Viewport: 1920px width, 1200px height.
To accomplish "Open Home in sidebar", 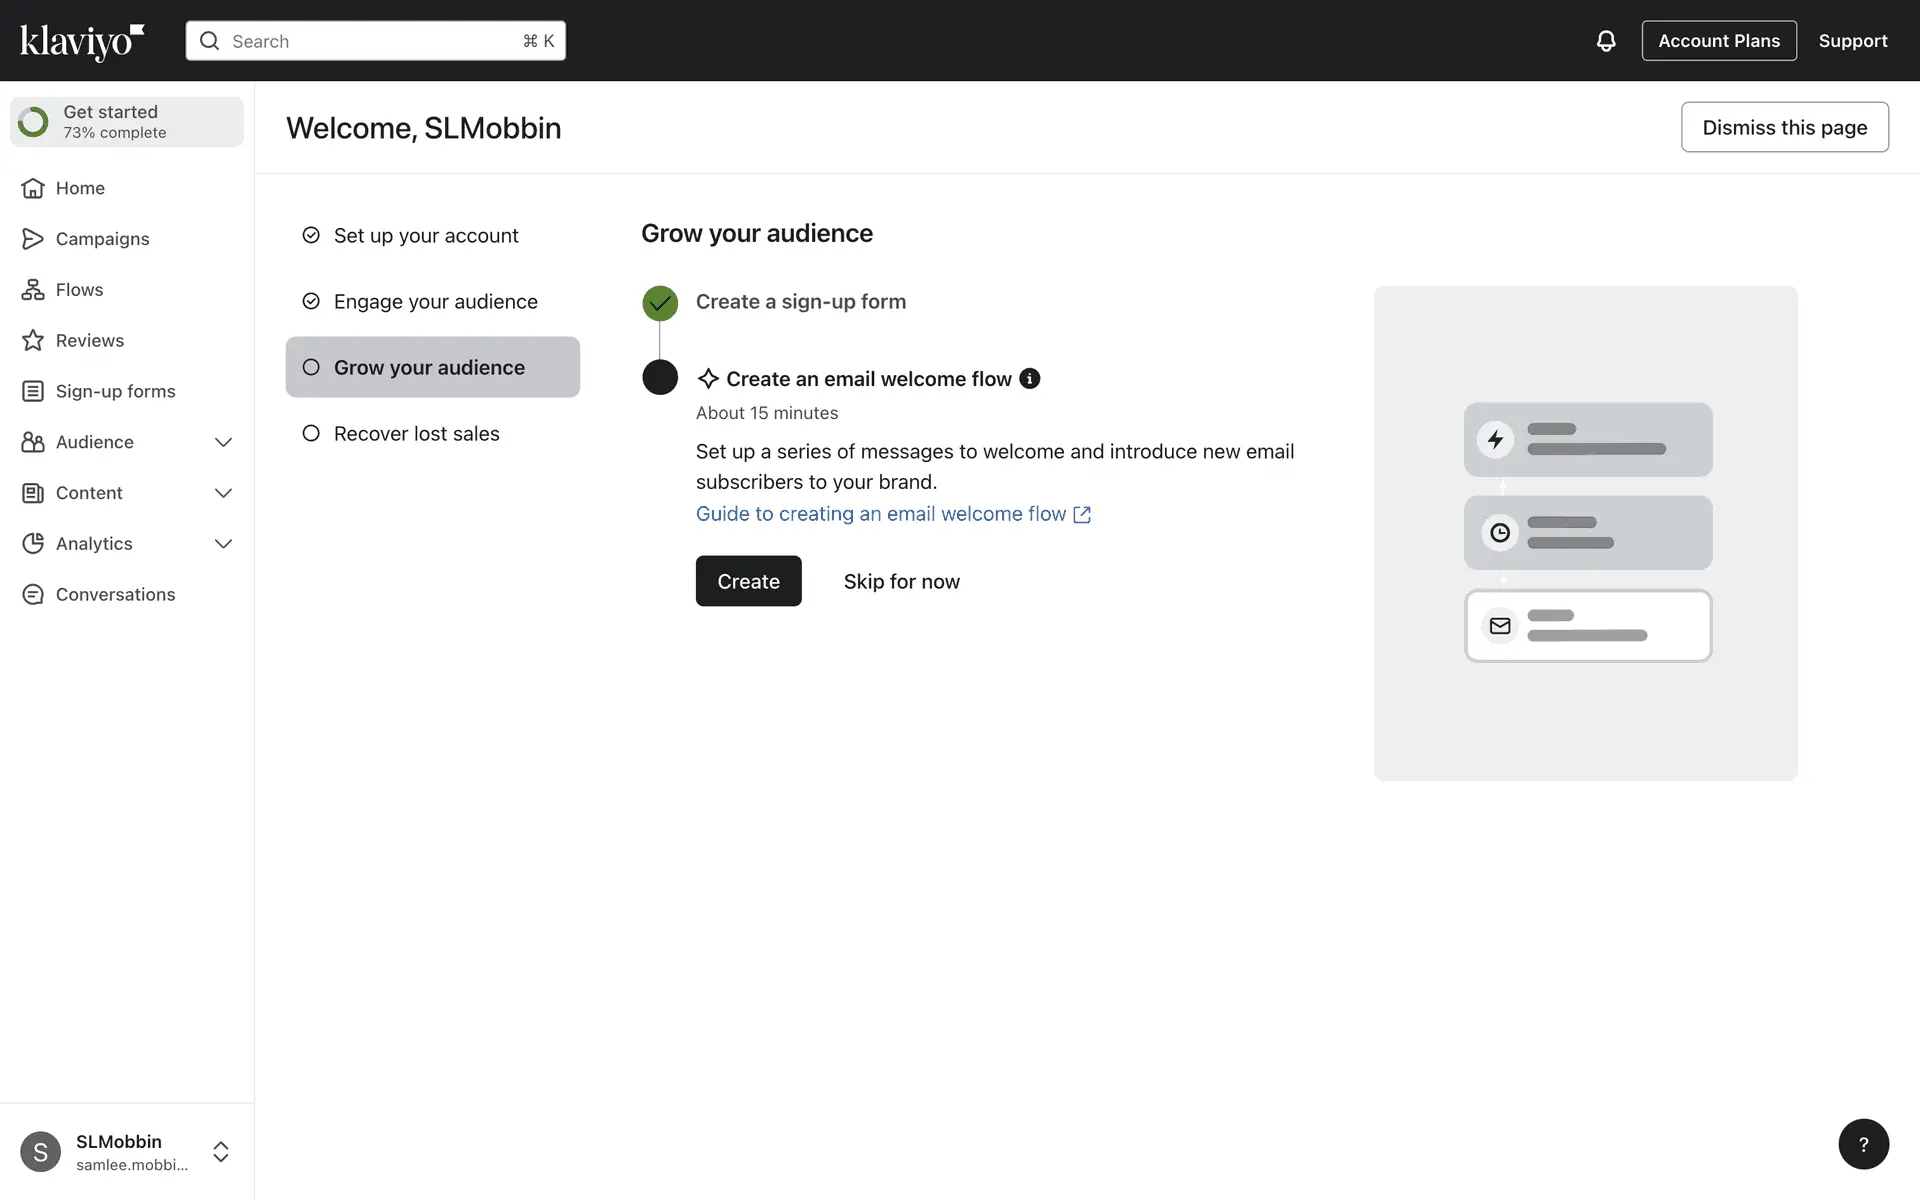I will point(80,188).
